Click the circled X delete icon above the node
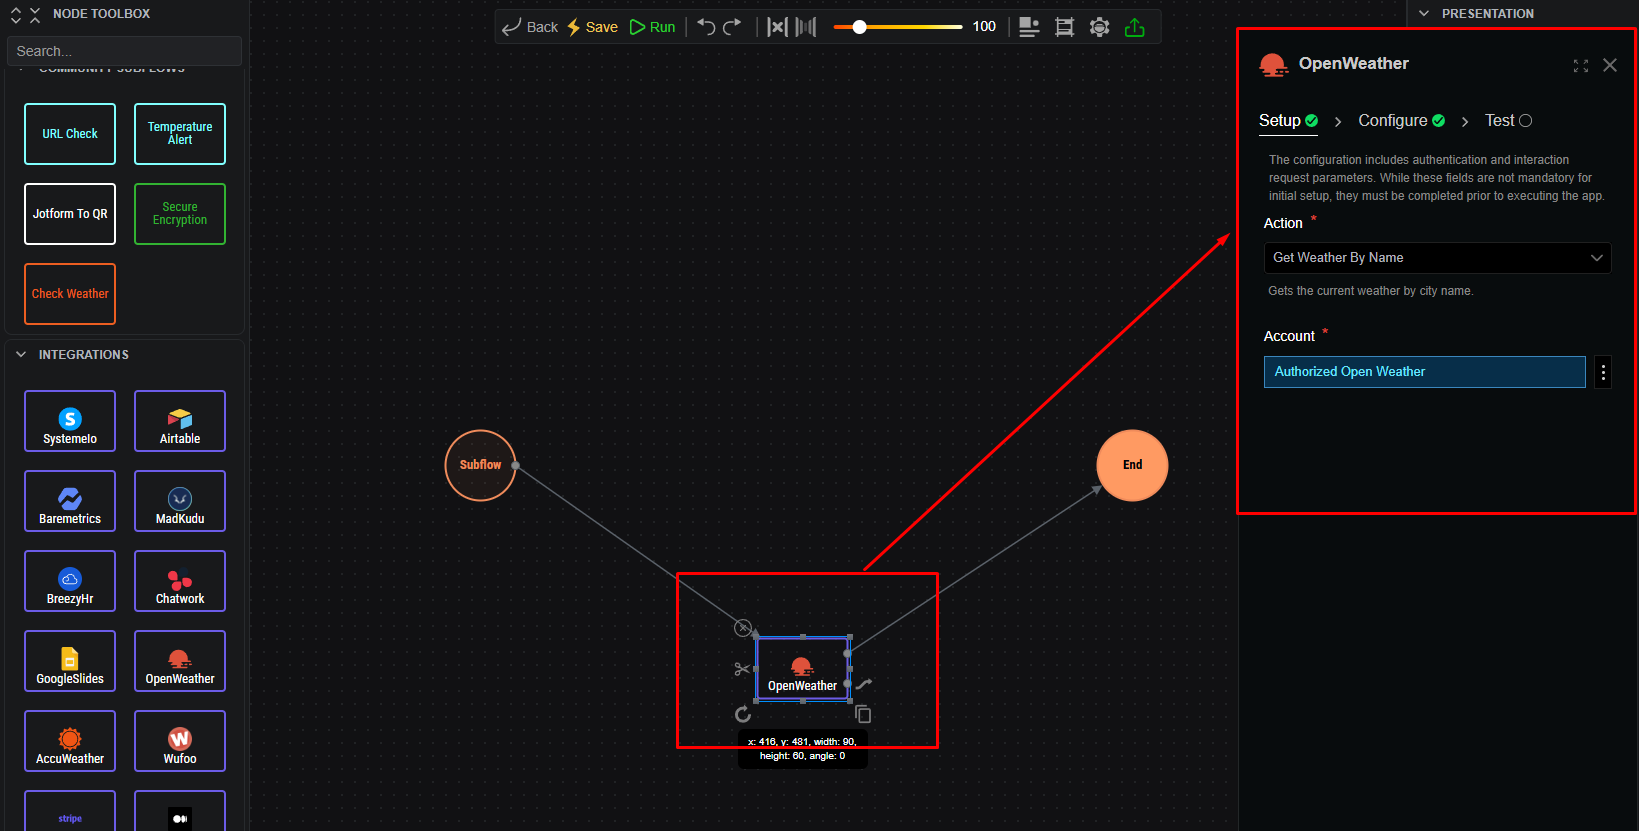This screenshot has height=831, width=1639. tap(743, 628)
